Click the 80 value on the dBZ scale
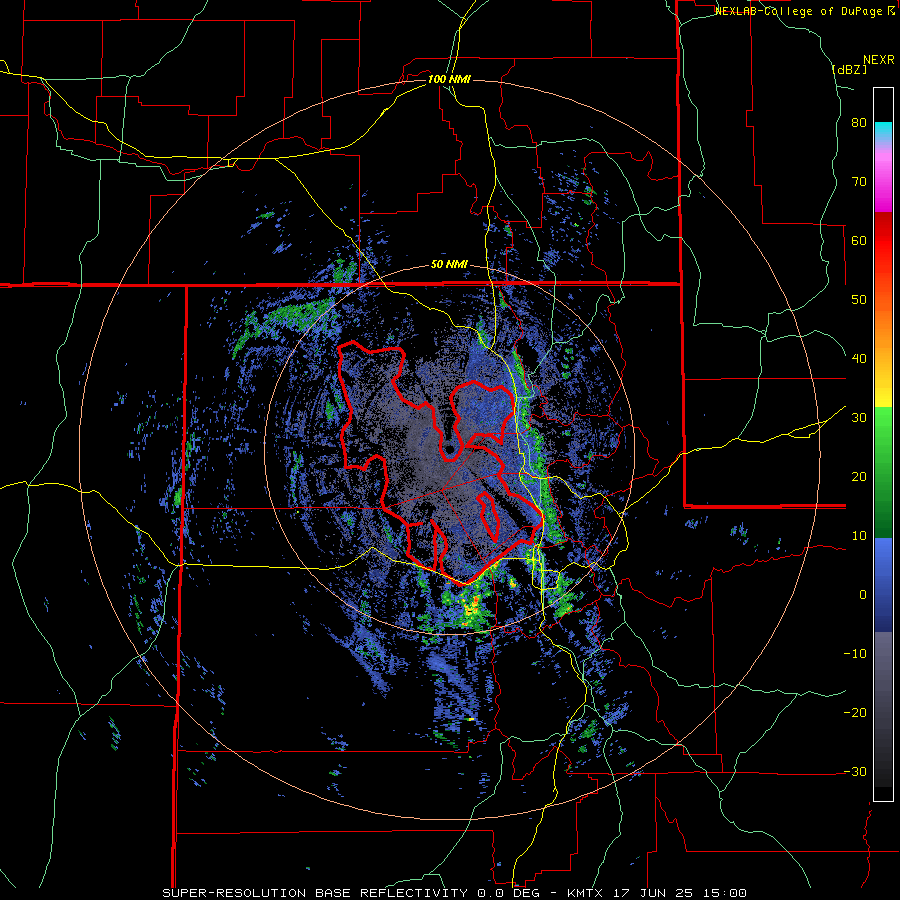900x900 pixels. pyautogui.click(x=859, y=123)
